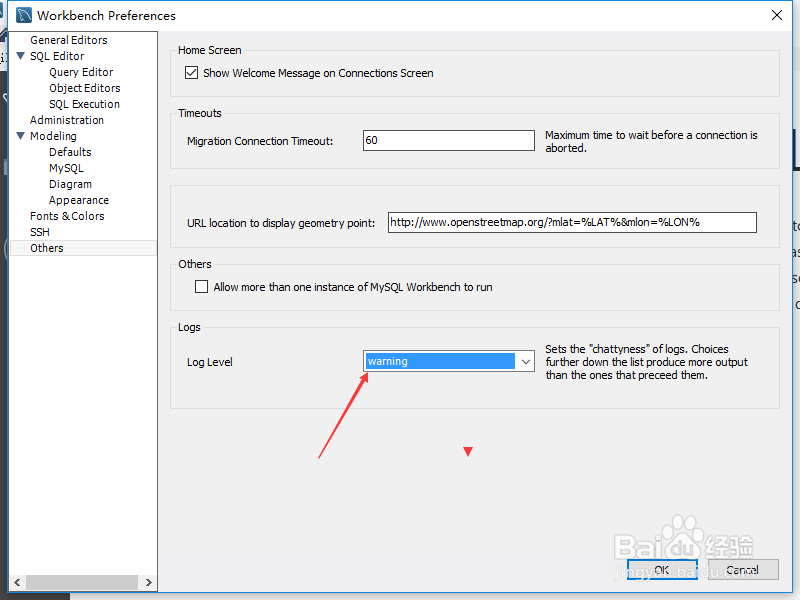Click Cancel to discard changes
800x600 pixels.
(743, 569)
